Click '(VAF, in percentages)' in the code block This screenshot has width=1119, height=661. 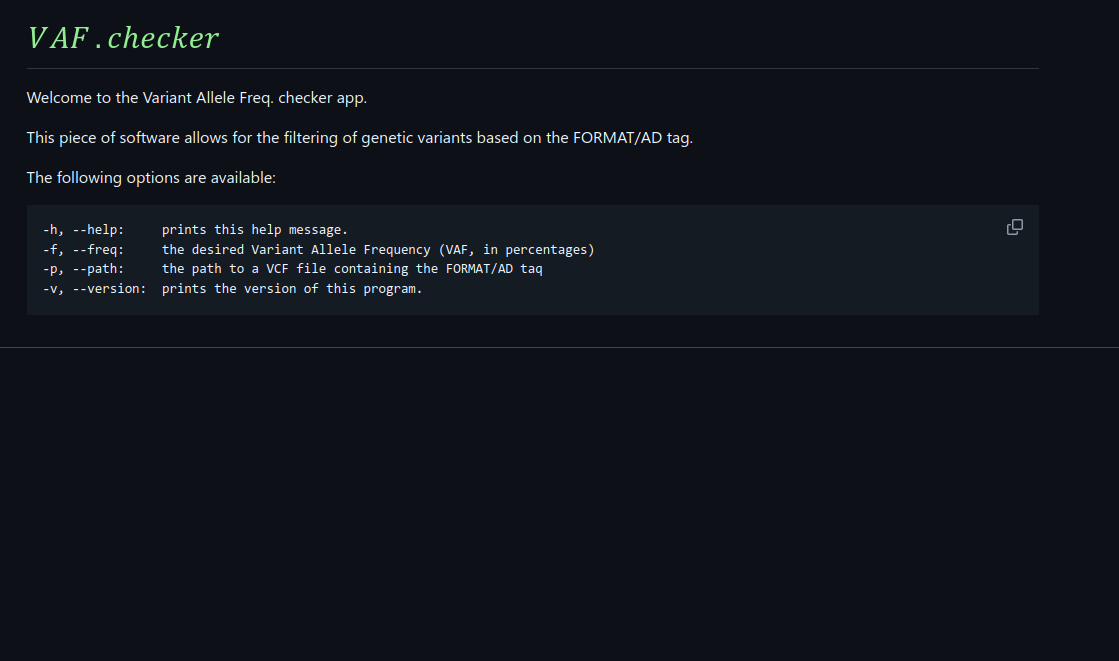click(x=516, y=250)
